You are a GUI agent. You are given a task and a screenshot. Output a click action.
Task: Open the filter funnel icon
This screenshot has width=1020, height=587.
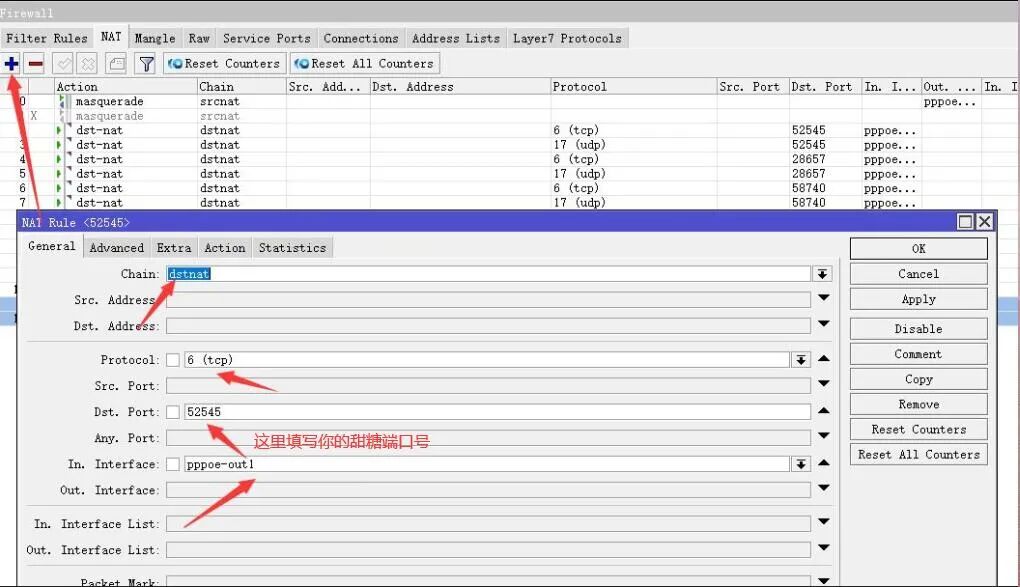coord(145,63)
